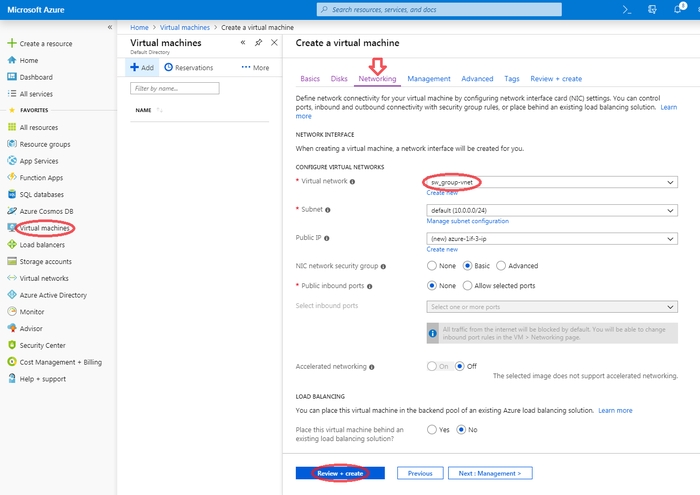The width and height of the screenshot is (700, 495).
Task: Expand the Subnet dropdown
Action: click(x=549, y=211)
